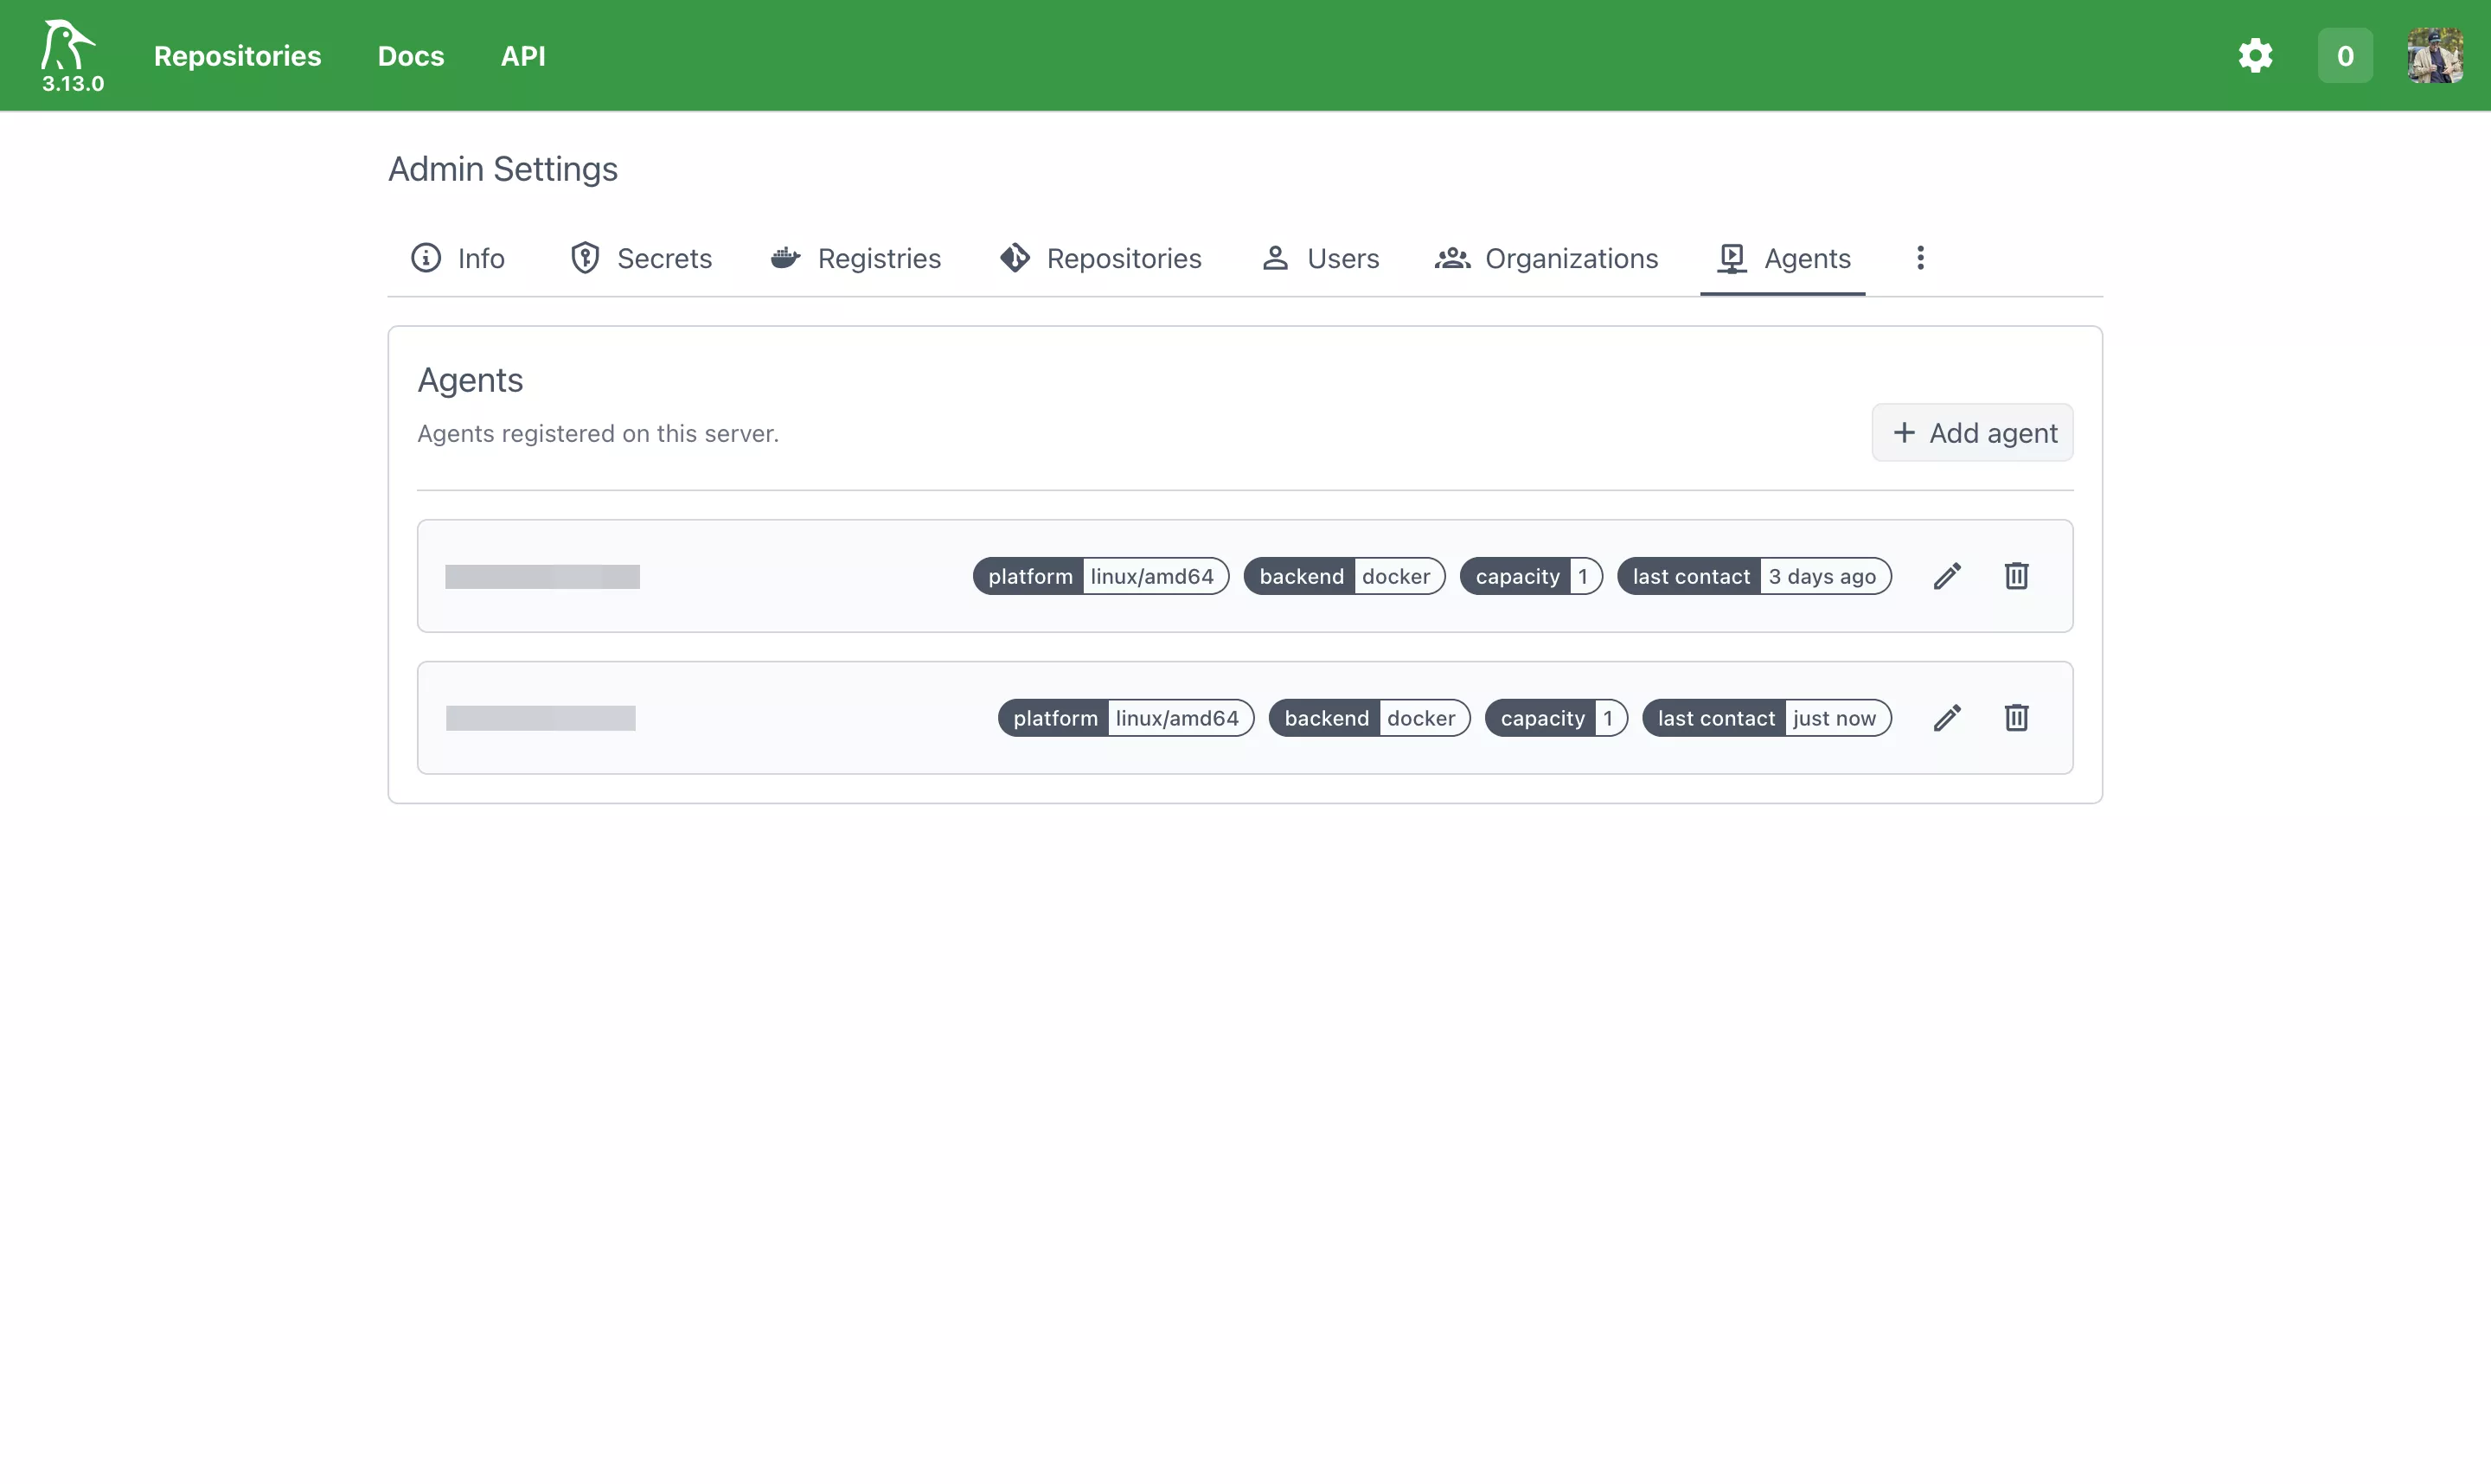Open the more tabs three-dot menu
2491x1484 pixels.
(1920, 258)
